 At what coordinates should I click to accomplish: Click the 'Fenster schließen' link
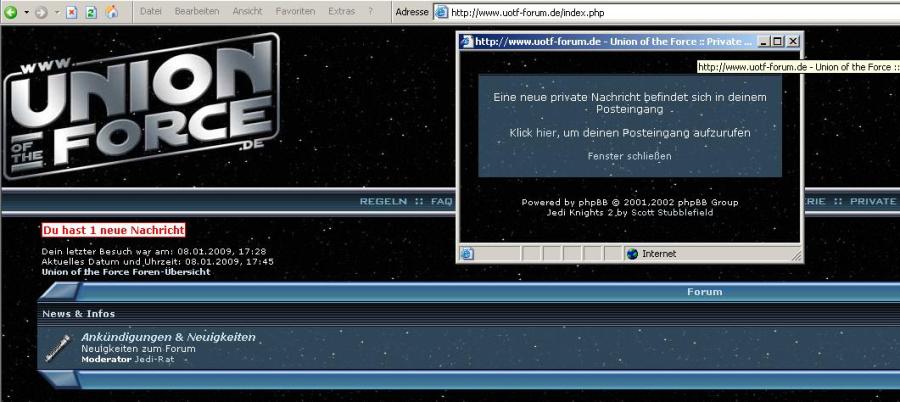(629, 156)
